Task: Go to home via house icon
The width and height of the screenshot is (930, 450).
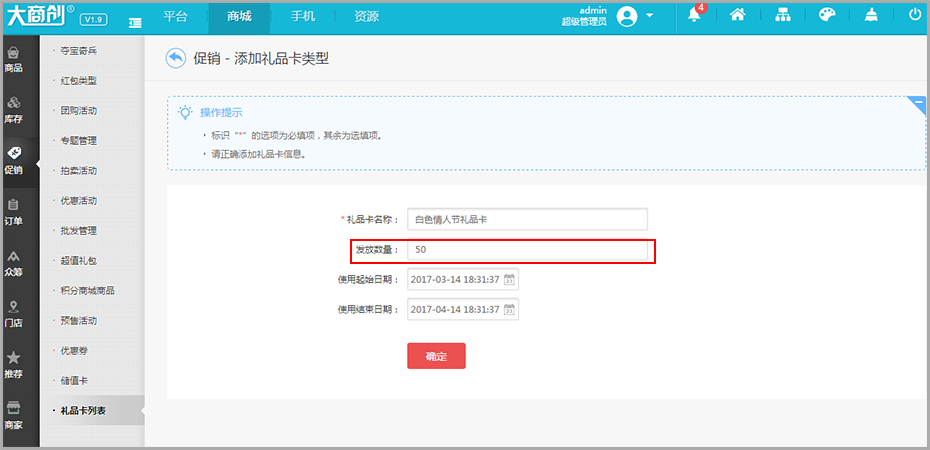Action: tap(738, 16)
